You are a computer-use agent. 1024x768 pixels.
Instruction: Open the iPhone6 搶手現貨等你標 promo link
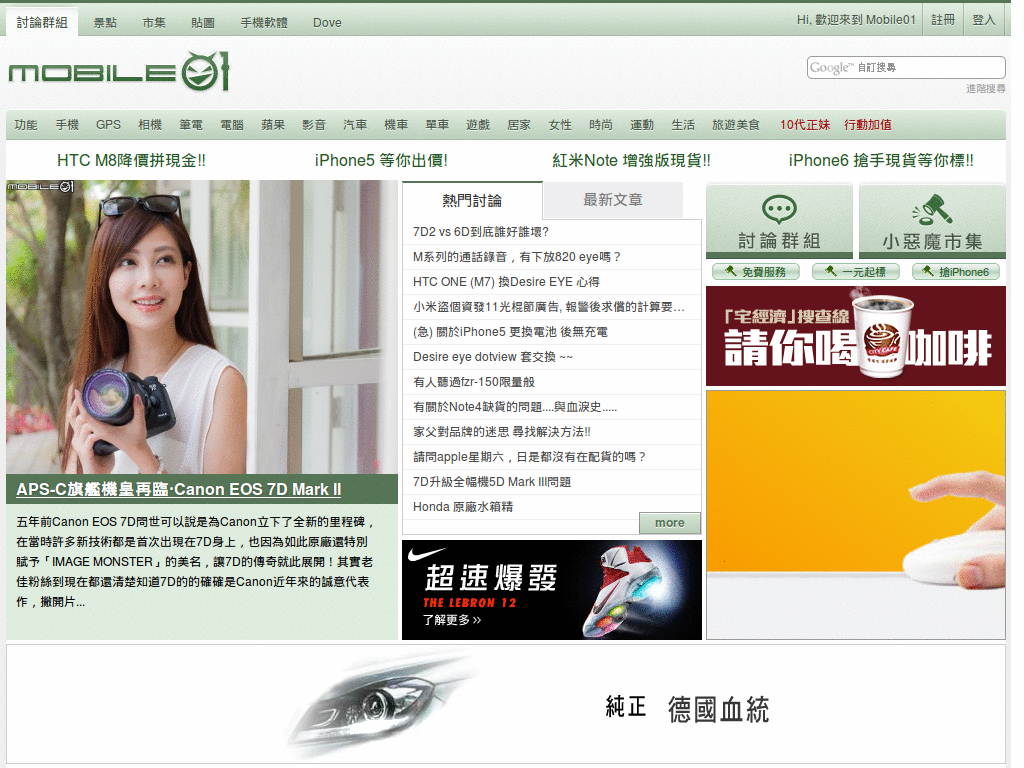881,161
